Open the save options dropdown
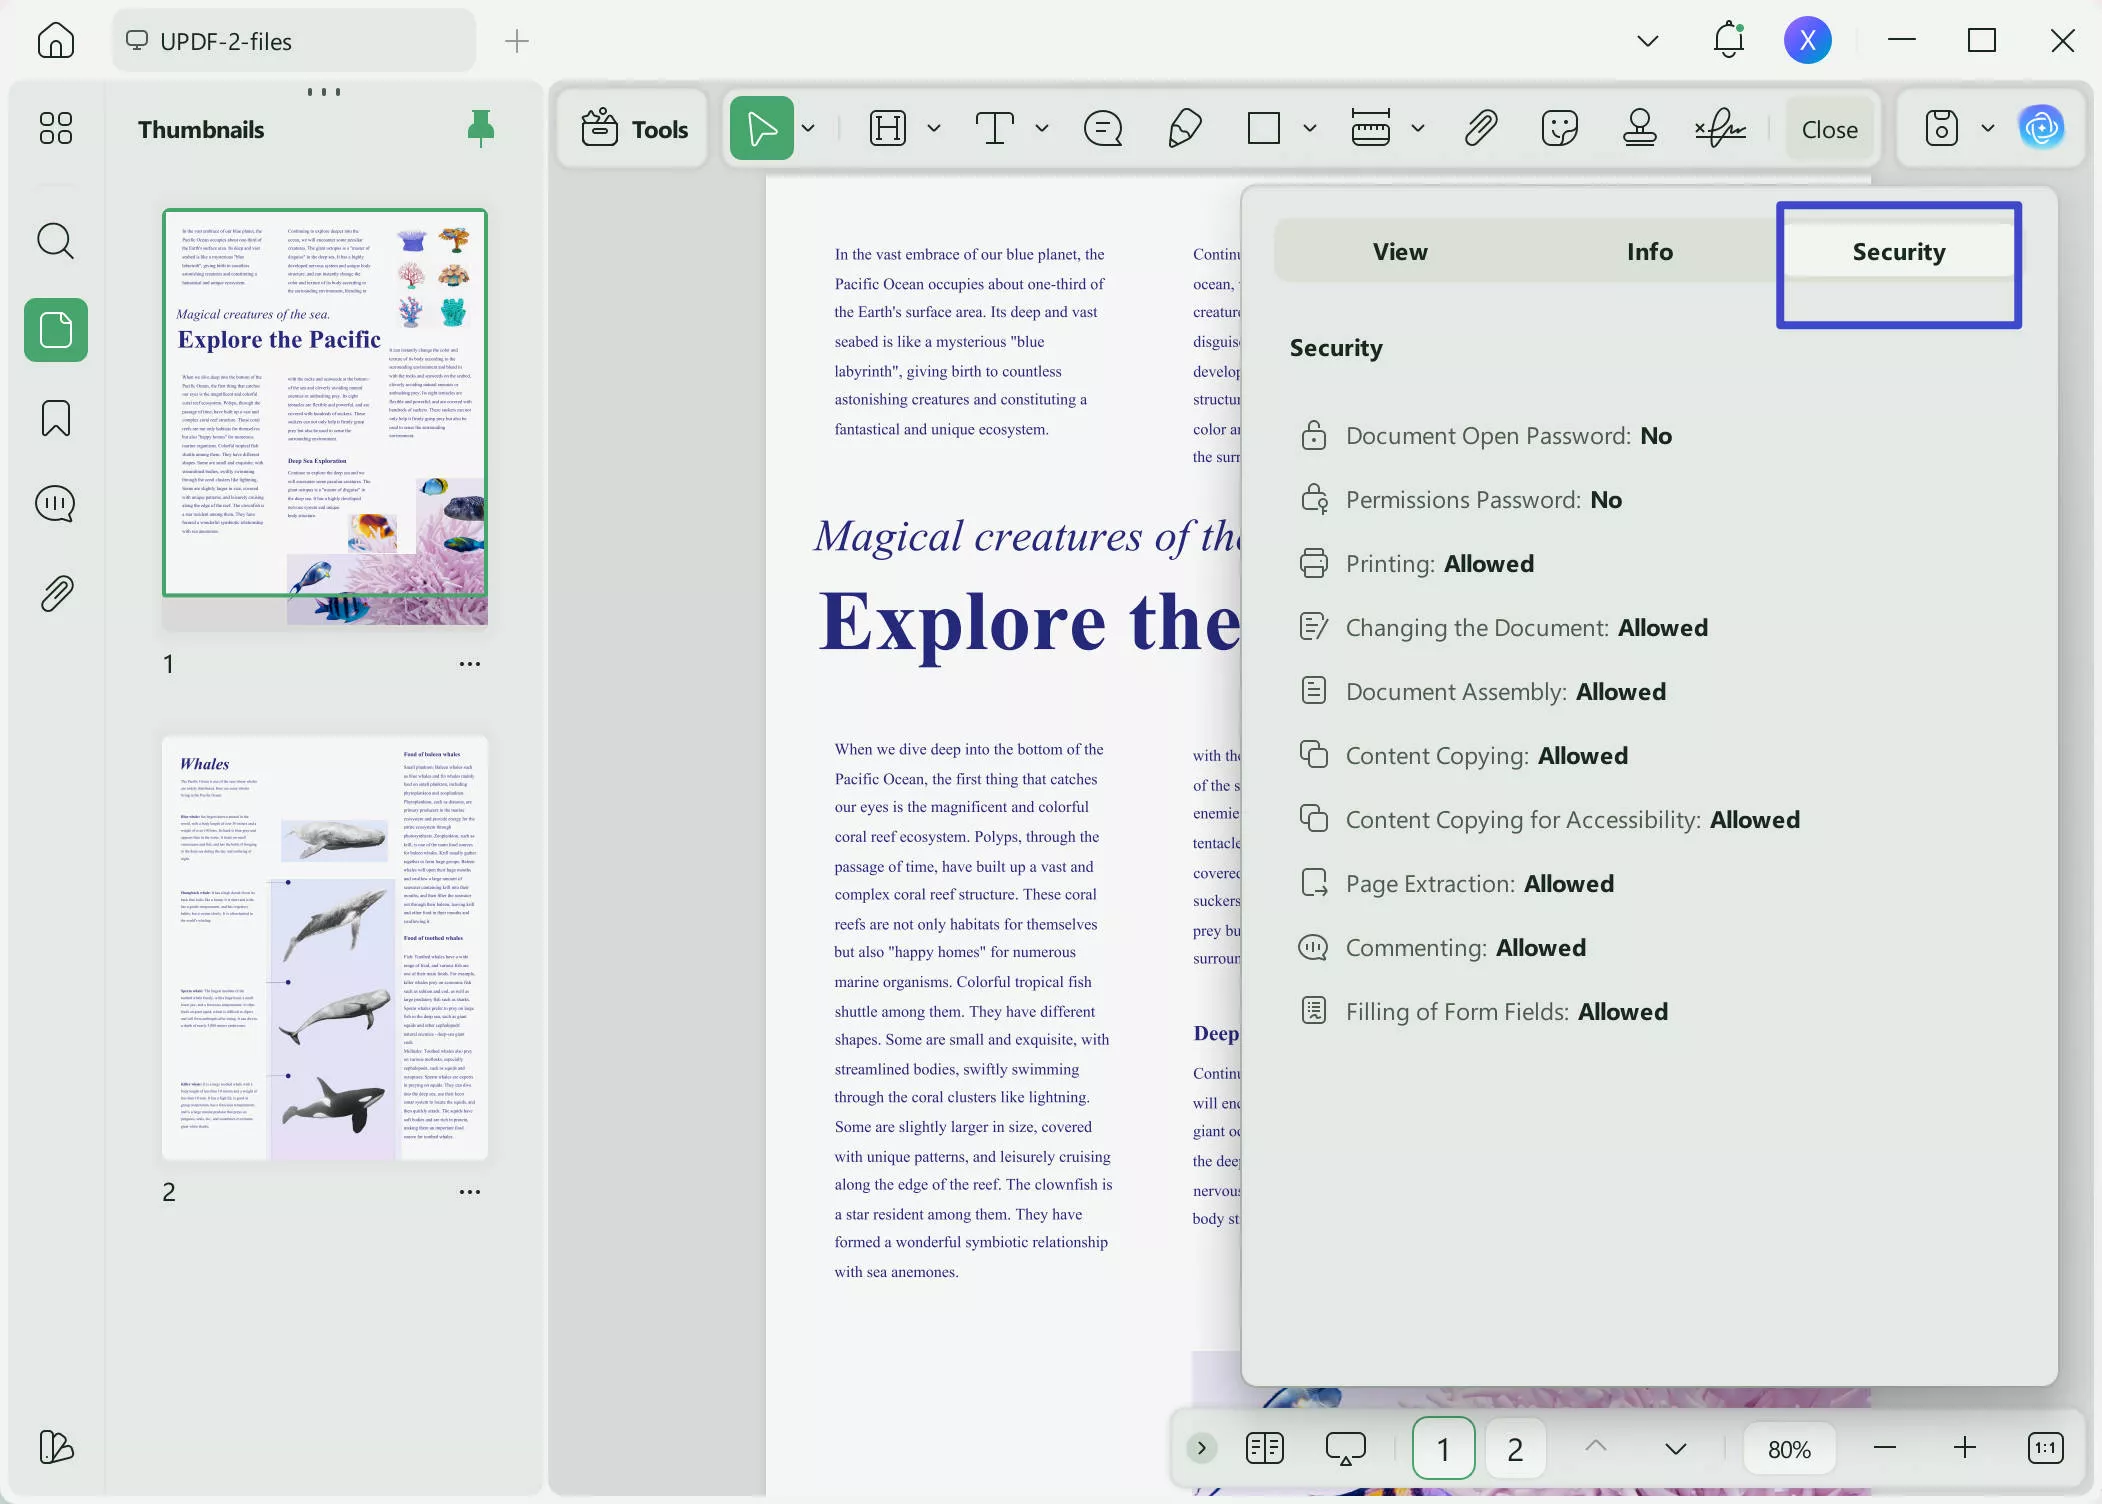This screenshot has height=1504, width=2102. point(1987,128)
